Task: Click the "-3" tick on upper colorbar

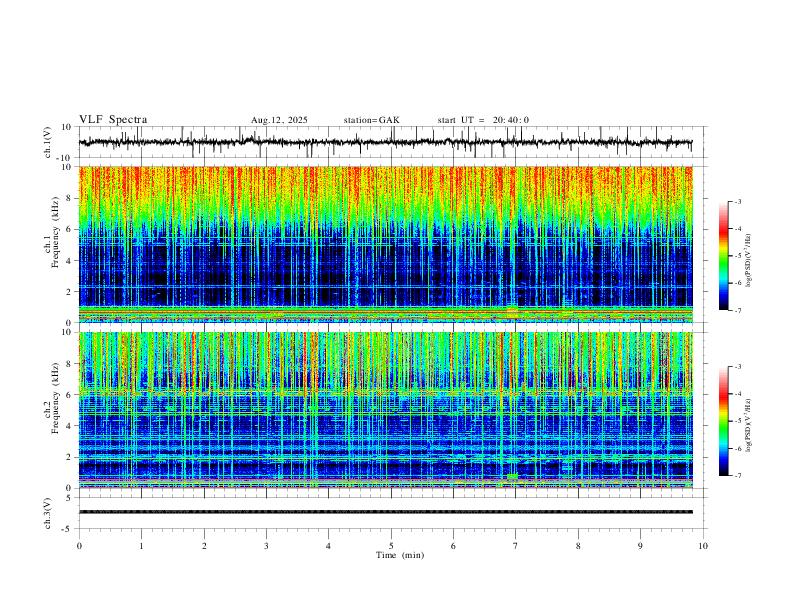Action: click(737, 201)
